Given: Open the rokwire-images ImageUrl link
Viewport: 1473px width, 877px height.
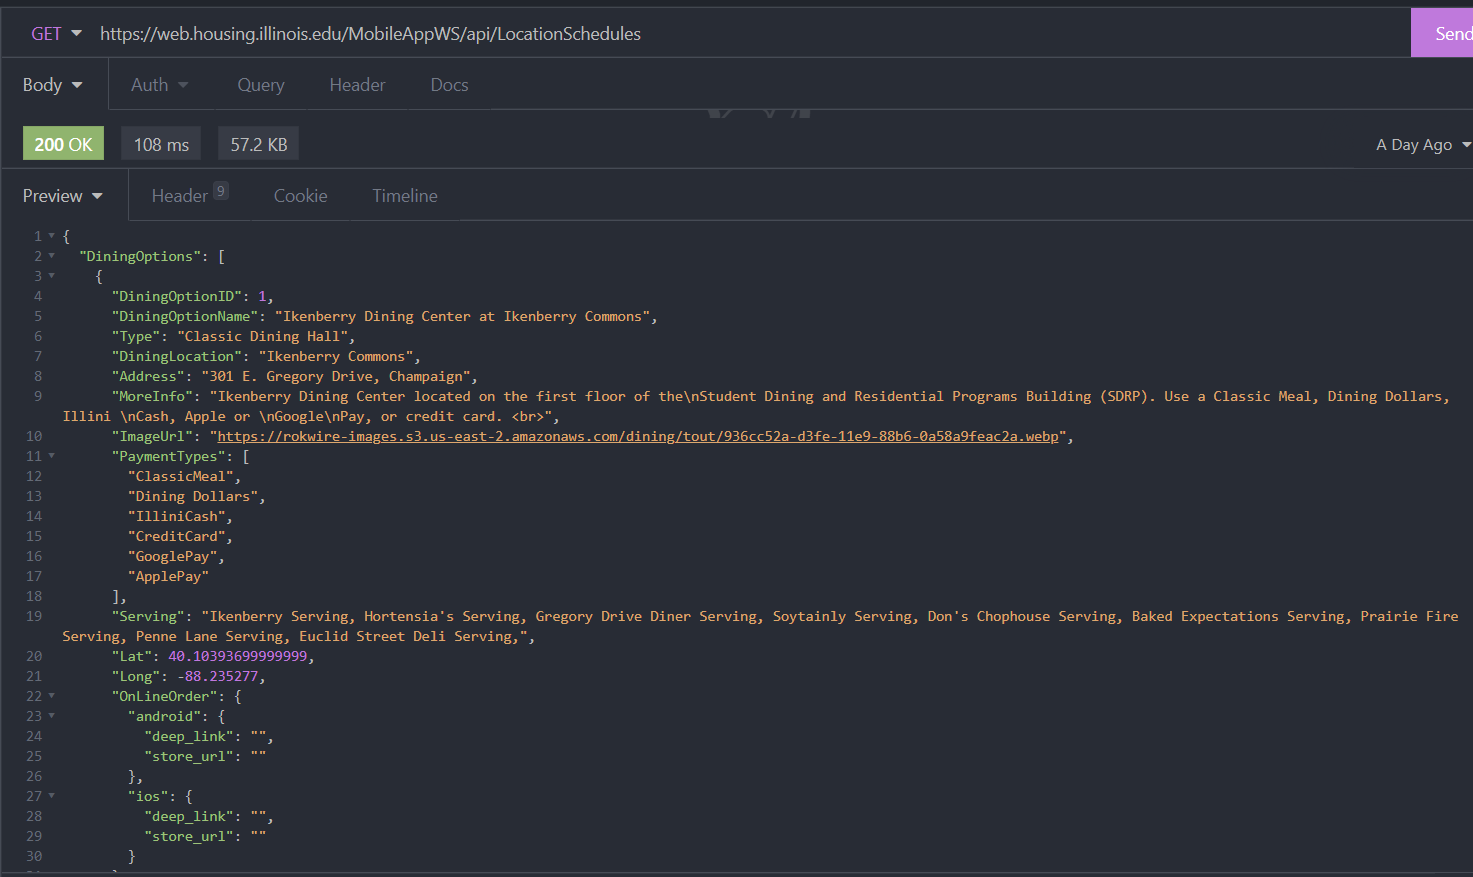Looking at the screenshot, I should 638,436.
